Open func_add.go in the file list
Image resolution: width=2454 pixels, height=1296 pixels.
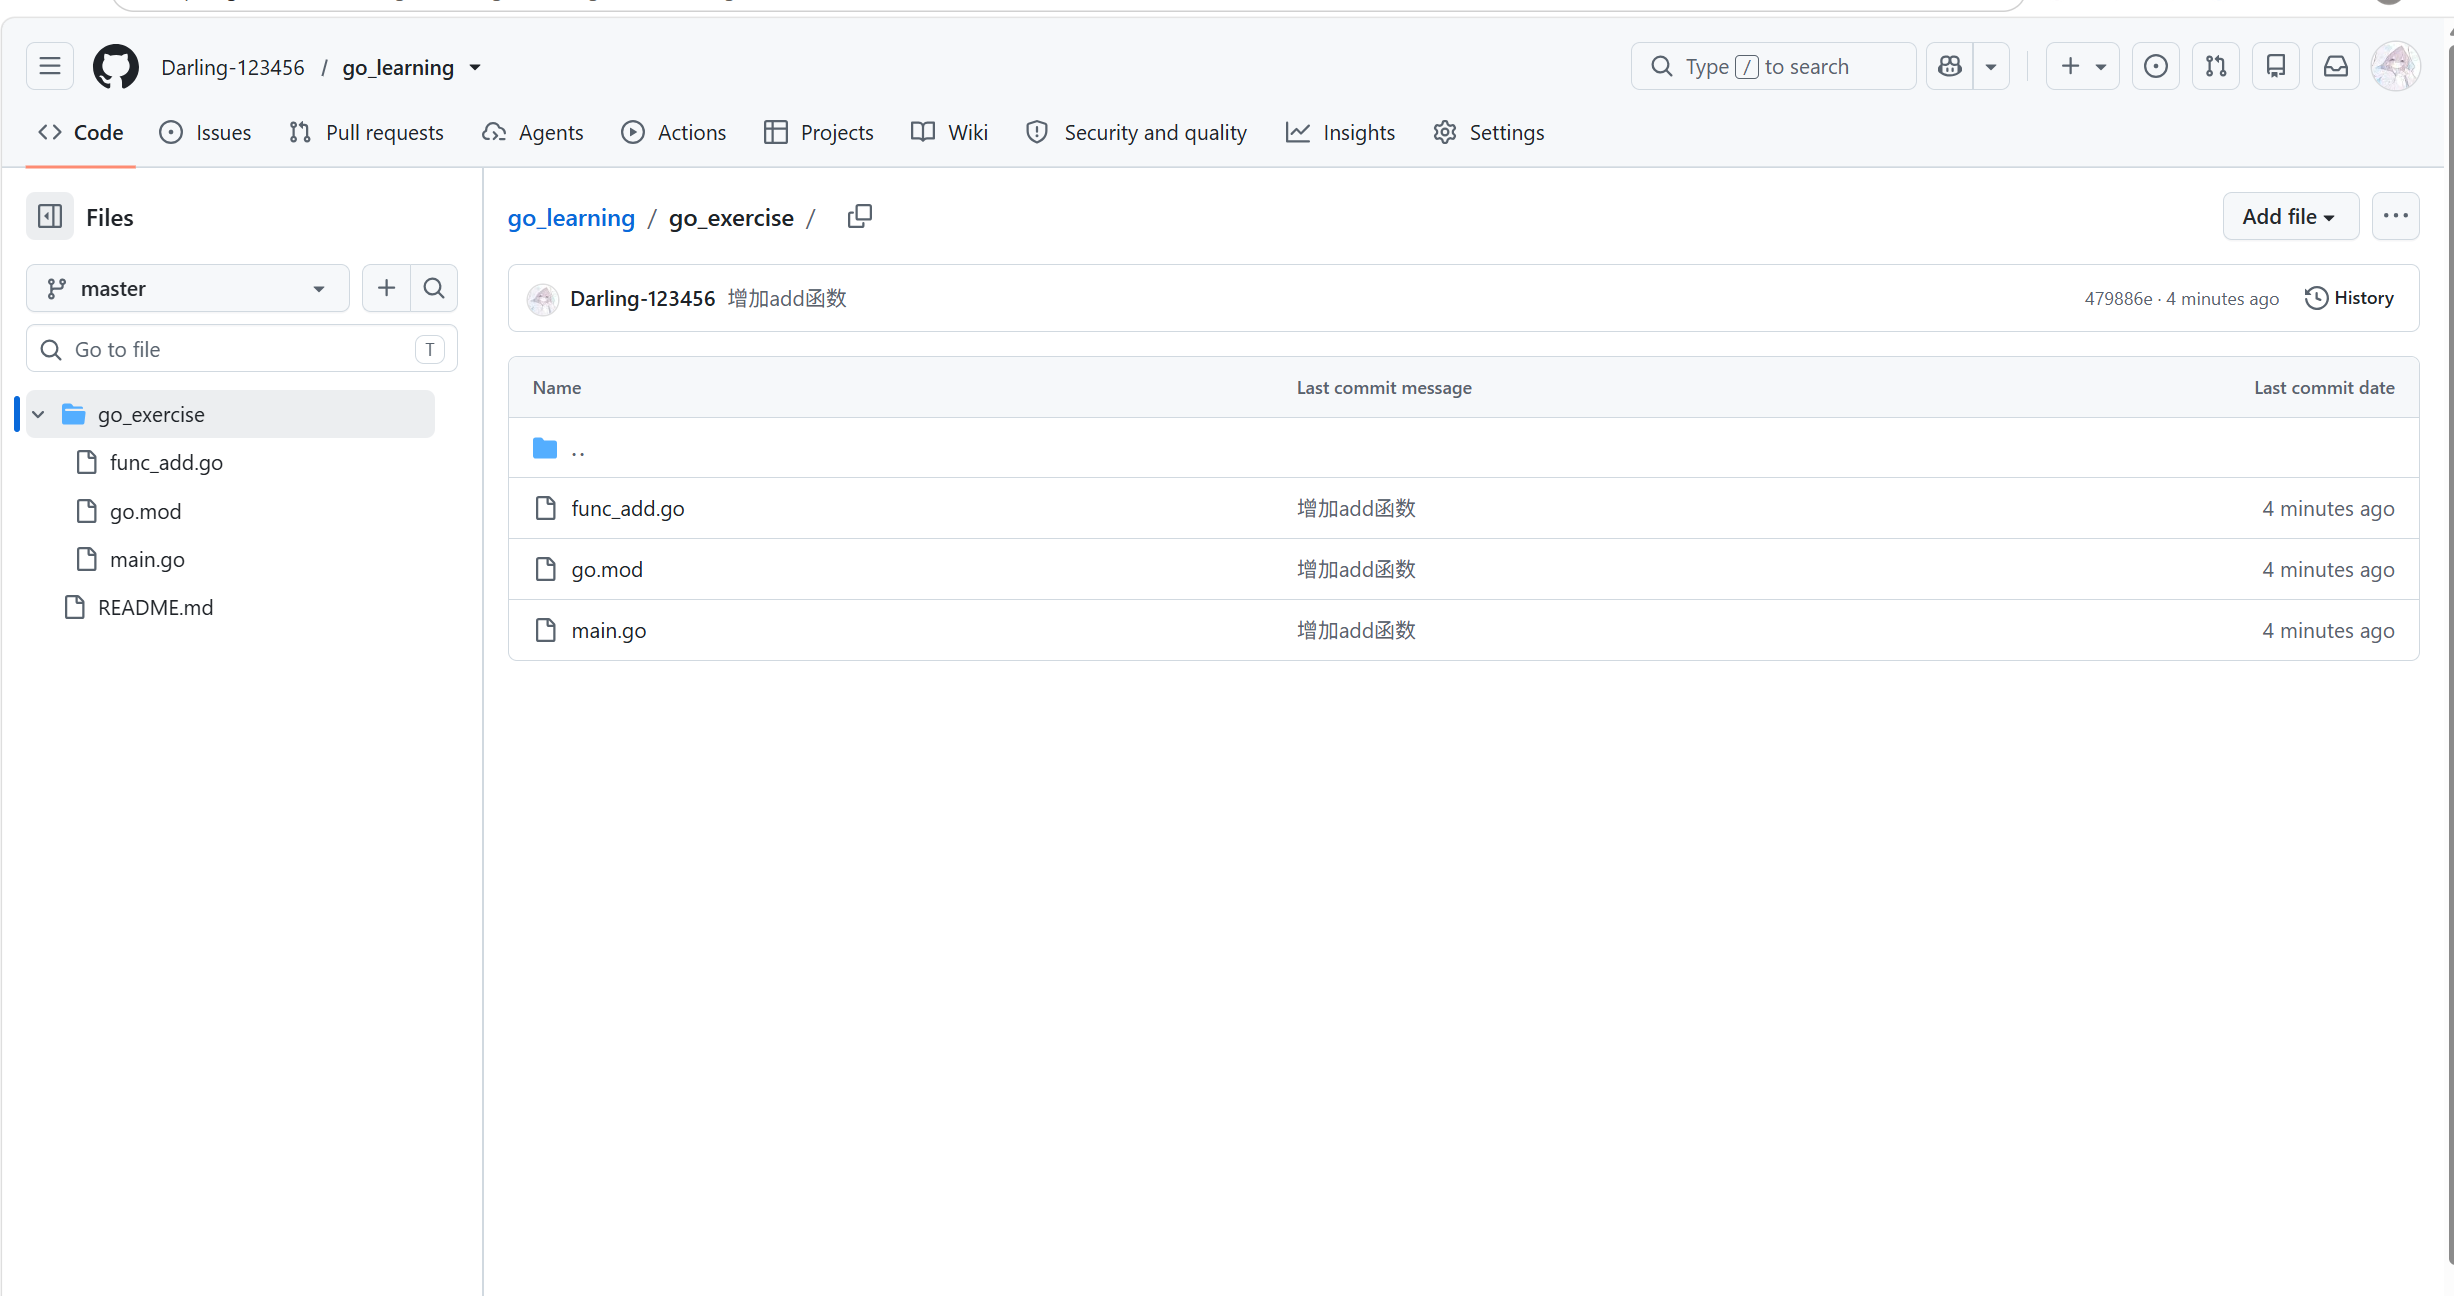coord(628,508)
